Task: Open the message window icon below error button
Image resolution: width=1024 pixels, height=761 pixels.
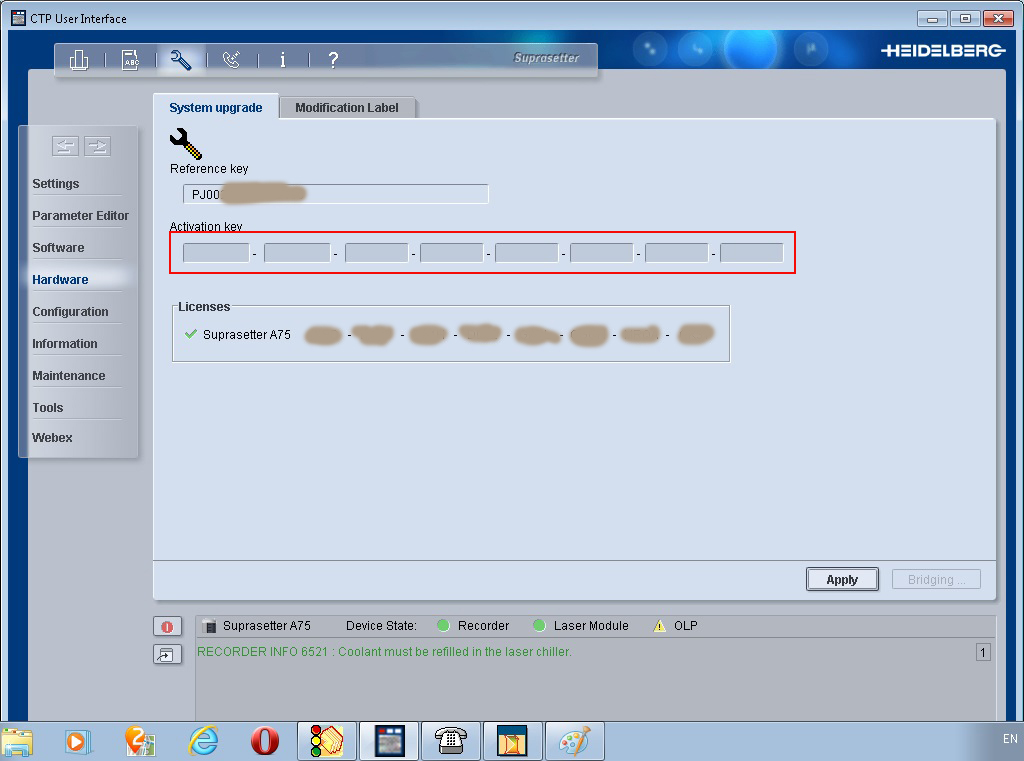Action: [x=167, y=654]
